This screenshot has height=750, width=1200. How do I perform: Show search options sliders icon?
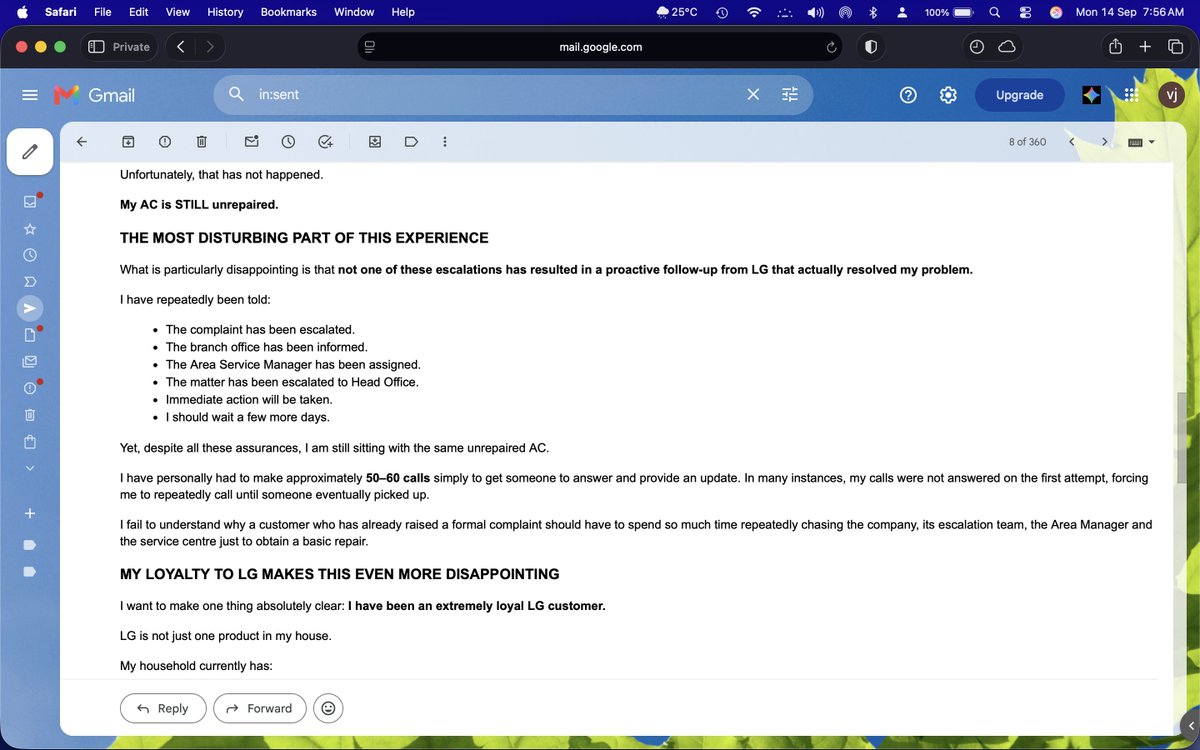click(790, 94)
